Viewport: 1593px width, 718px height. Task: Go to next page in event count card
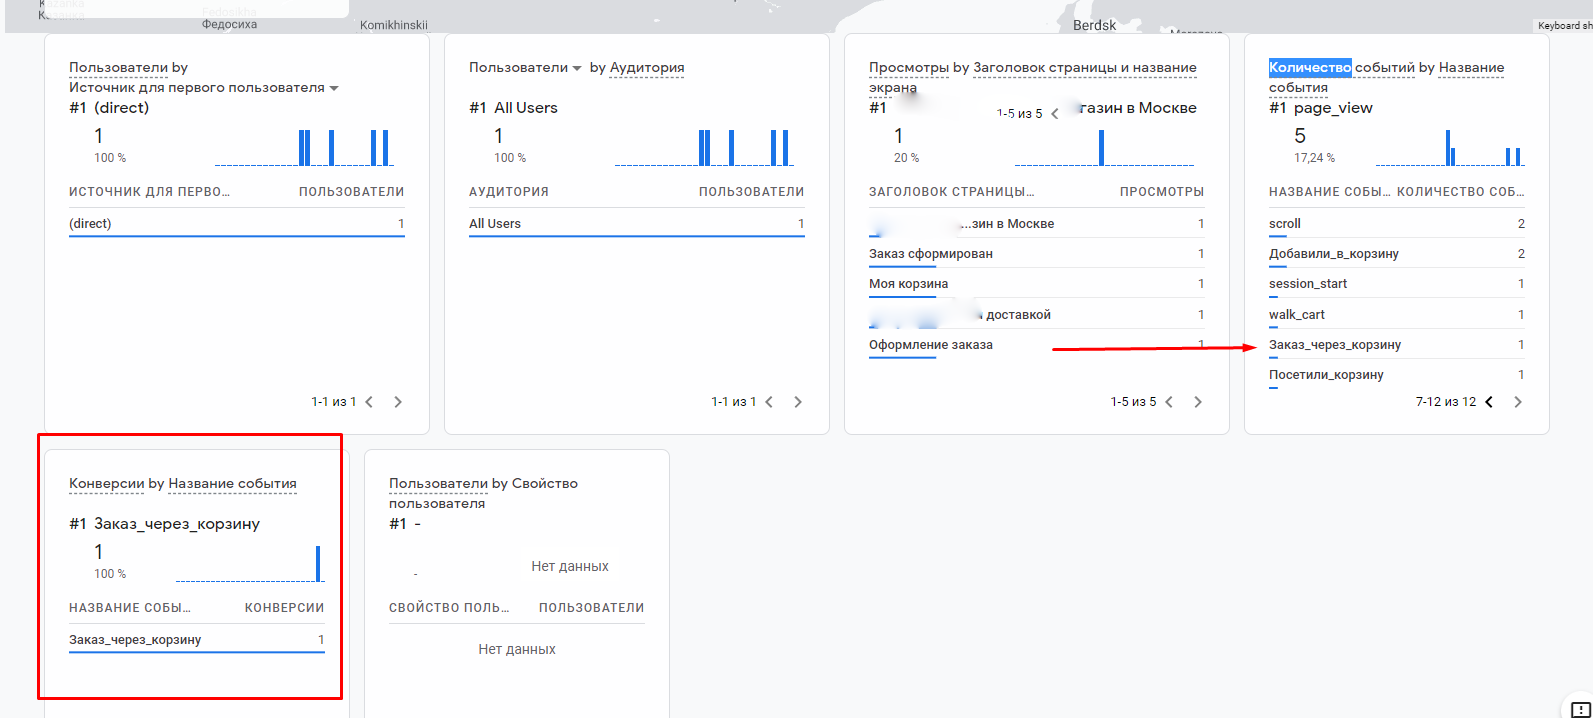point(1518,402)
